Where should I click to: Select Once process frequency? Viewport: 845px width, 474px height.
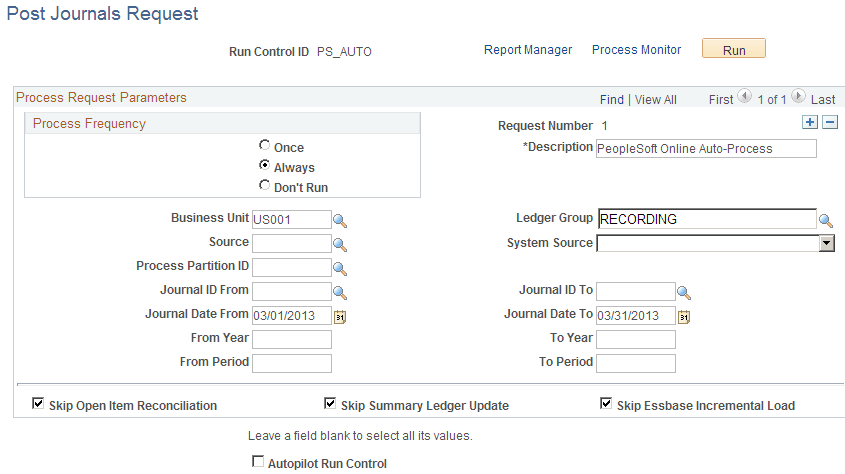click(264, 145)
